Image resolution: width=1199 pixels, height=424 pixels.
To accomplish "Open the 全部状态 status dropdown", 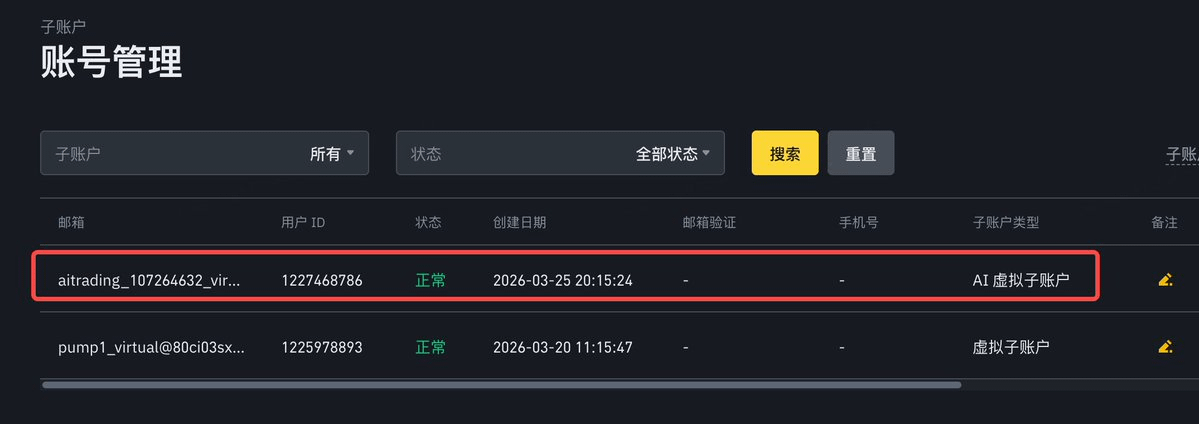I will (x=672, y=154).
